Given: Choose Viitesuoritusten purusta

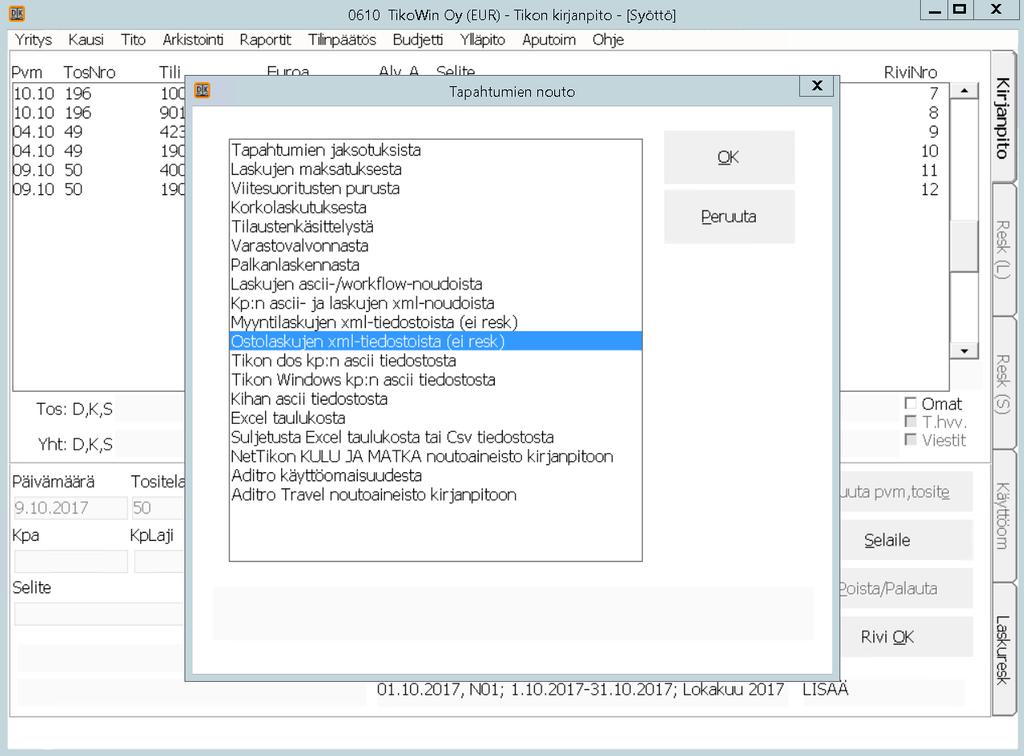Looking at the screenshot, I should 436,188.
